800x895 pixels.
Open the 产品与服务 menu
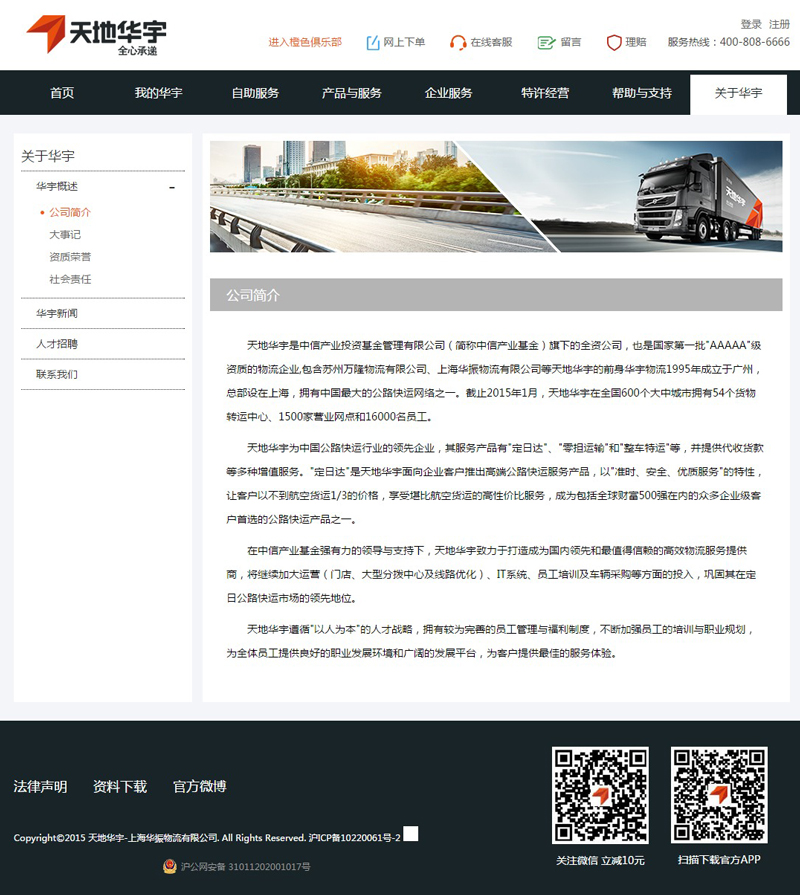tap(351, 93)
